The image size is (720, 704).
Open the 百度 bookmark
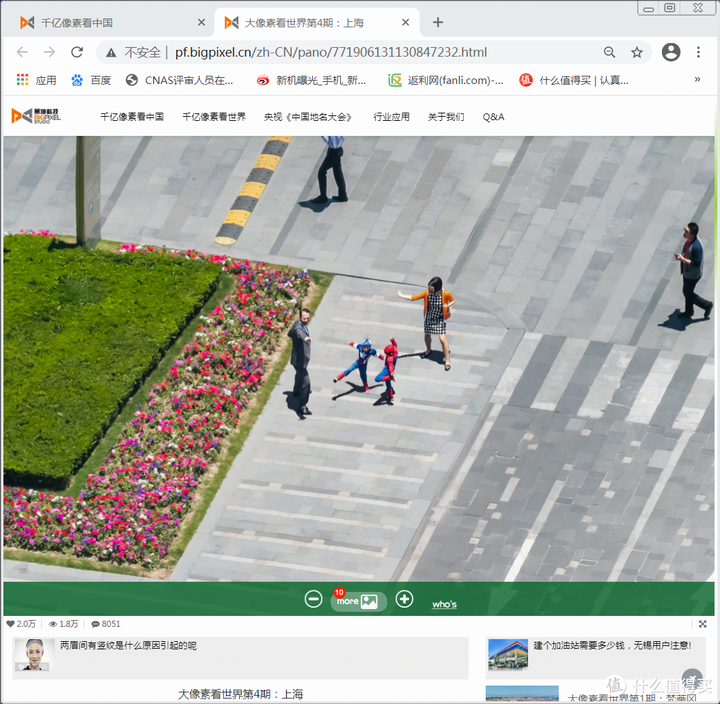(x=91, y=80)
